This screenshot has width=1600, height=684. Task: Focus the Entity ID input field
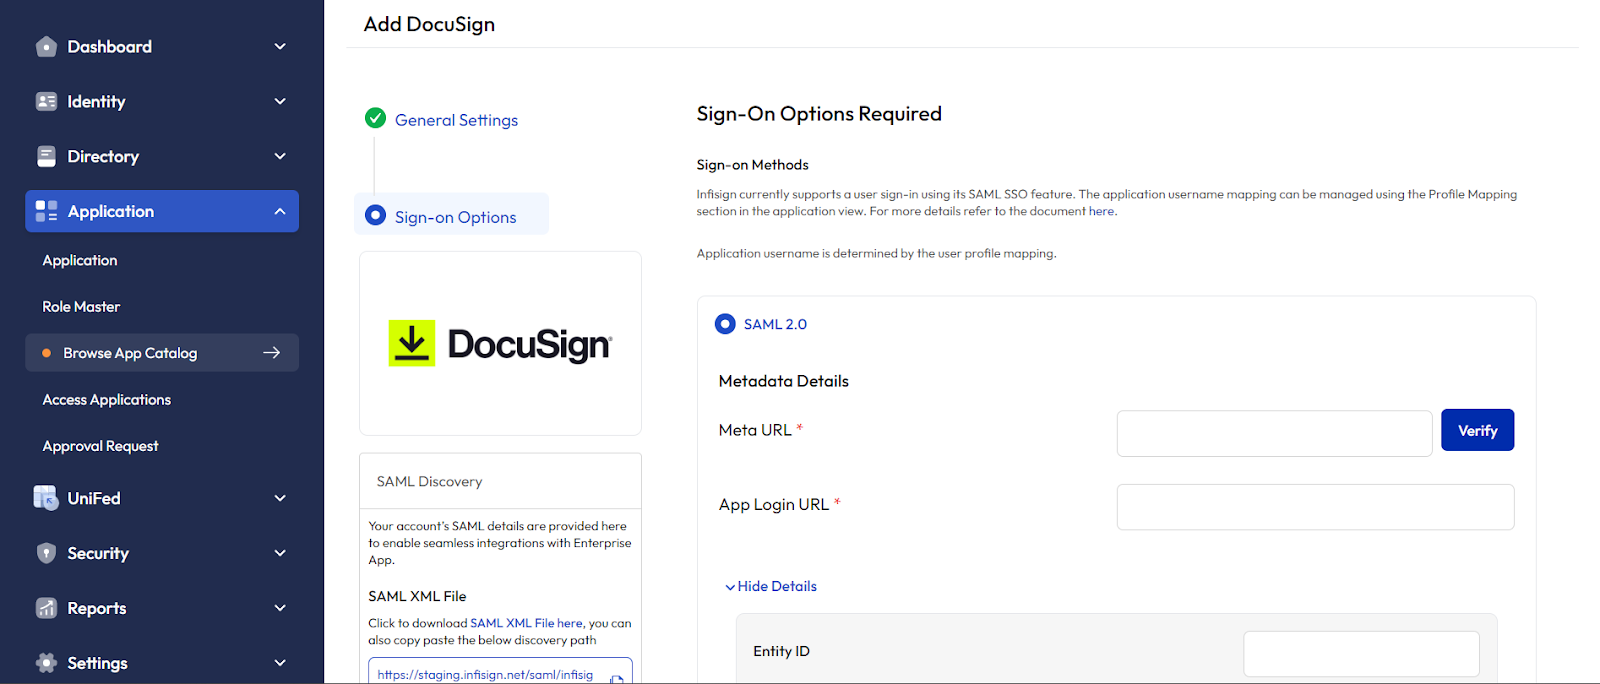1361,654
